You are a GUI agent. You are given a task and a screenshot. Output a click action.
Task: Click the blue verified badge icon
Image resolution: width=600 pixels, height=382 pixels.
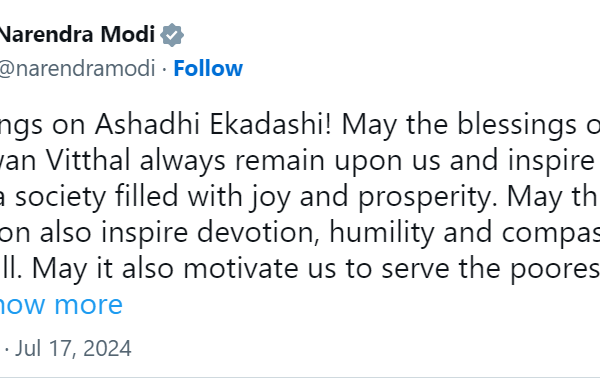click(172, 35)
